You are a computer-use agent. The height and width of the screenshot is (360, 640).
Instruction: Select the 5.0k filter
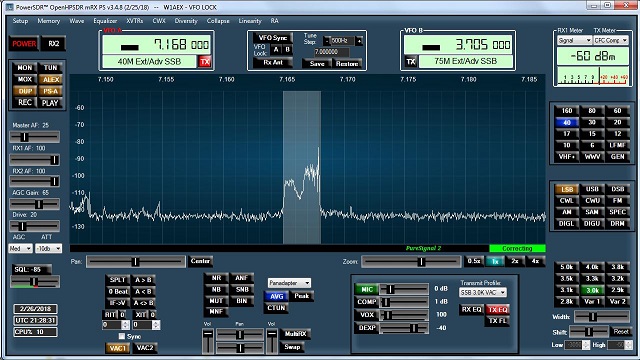[x=567, y=267]
